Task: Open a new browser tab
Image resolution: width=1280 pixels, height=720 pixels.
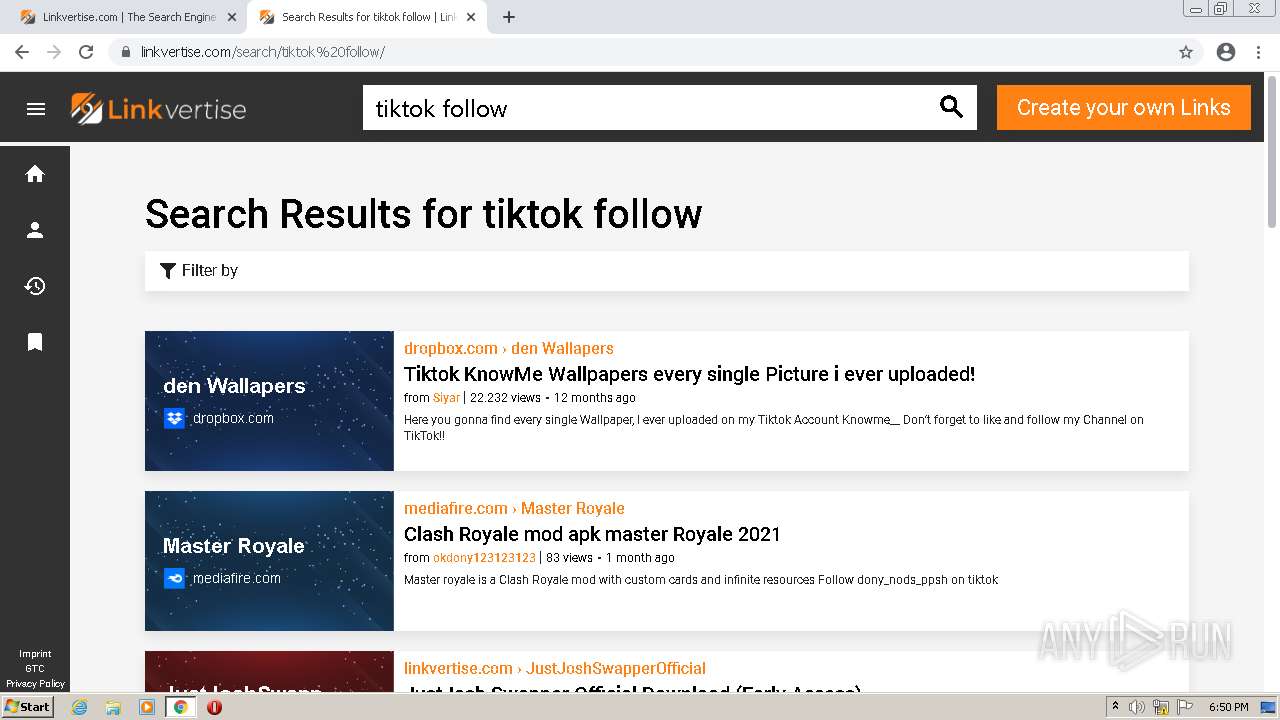Action: pos(509,17)
